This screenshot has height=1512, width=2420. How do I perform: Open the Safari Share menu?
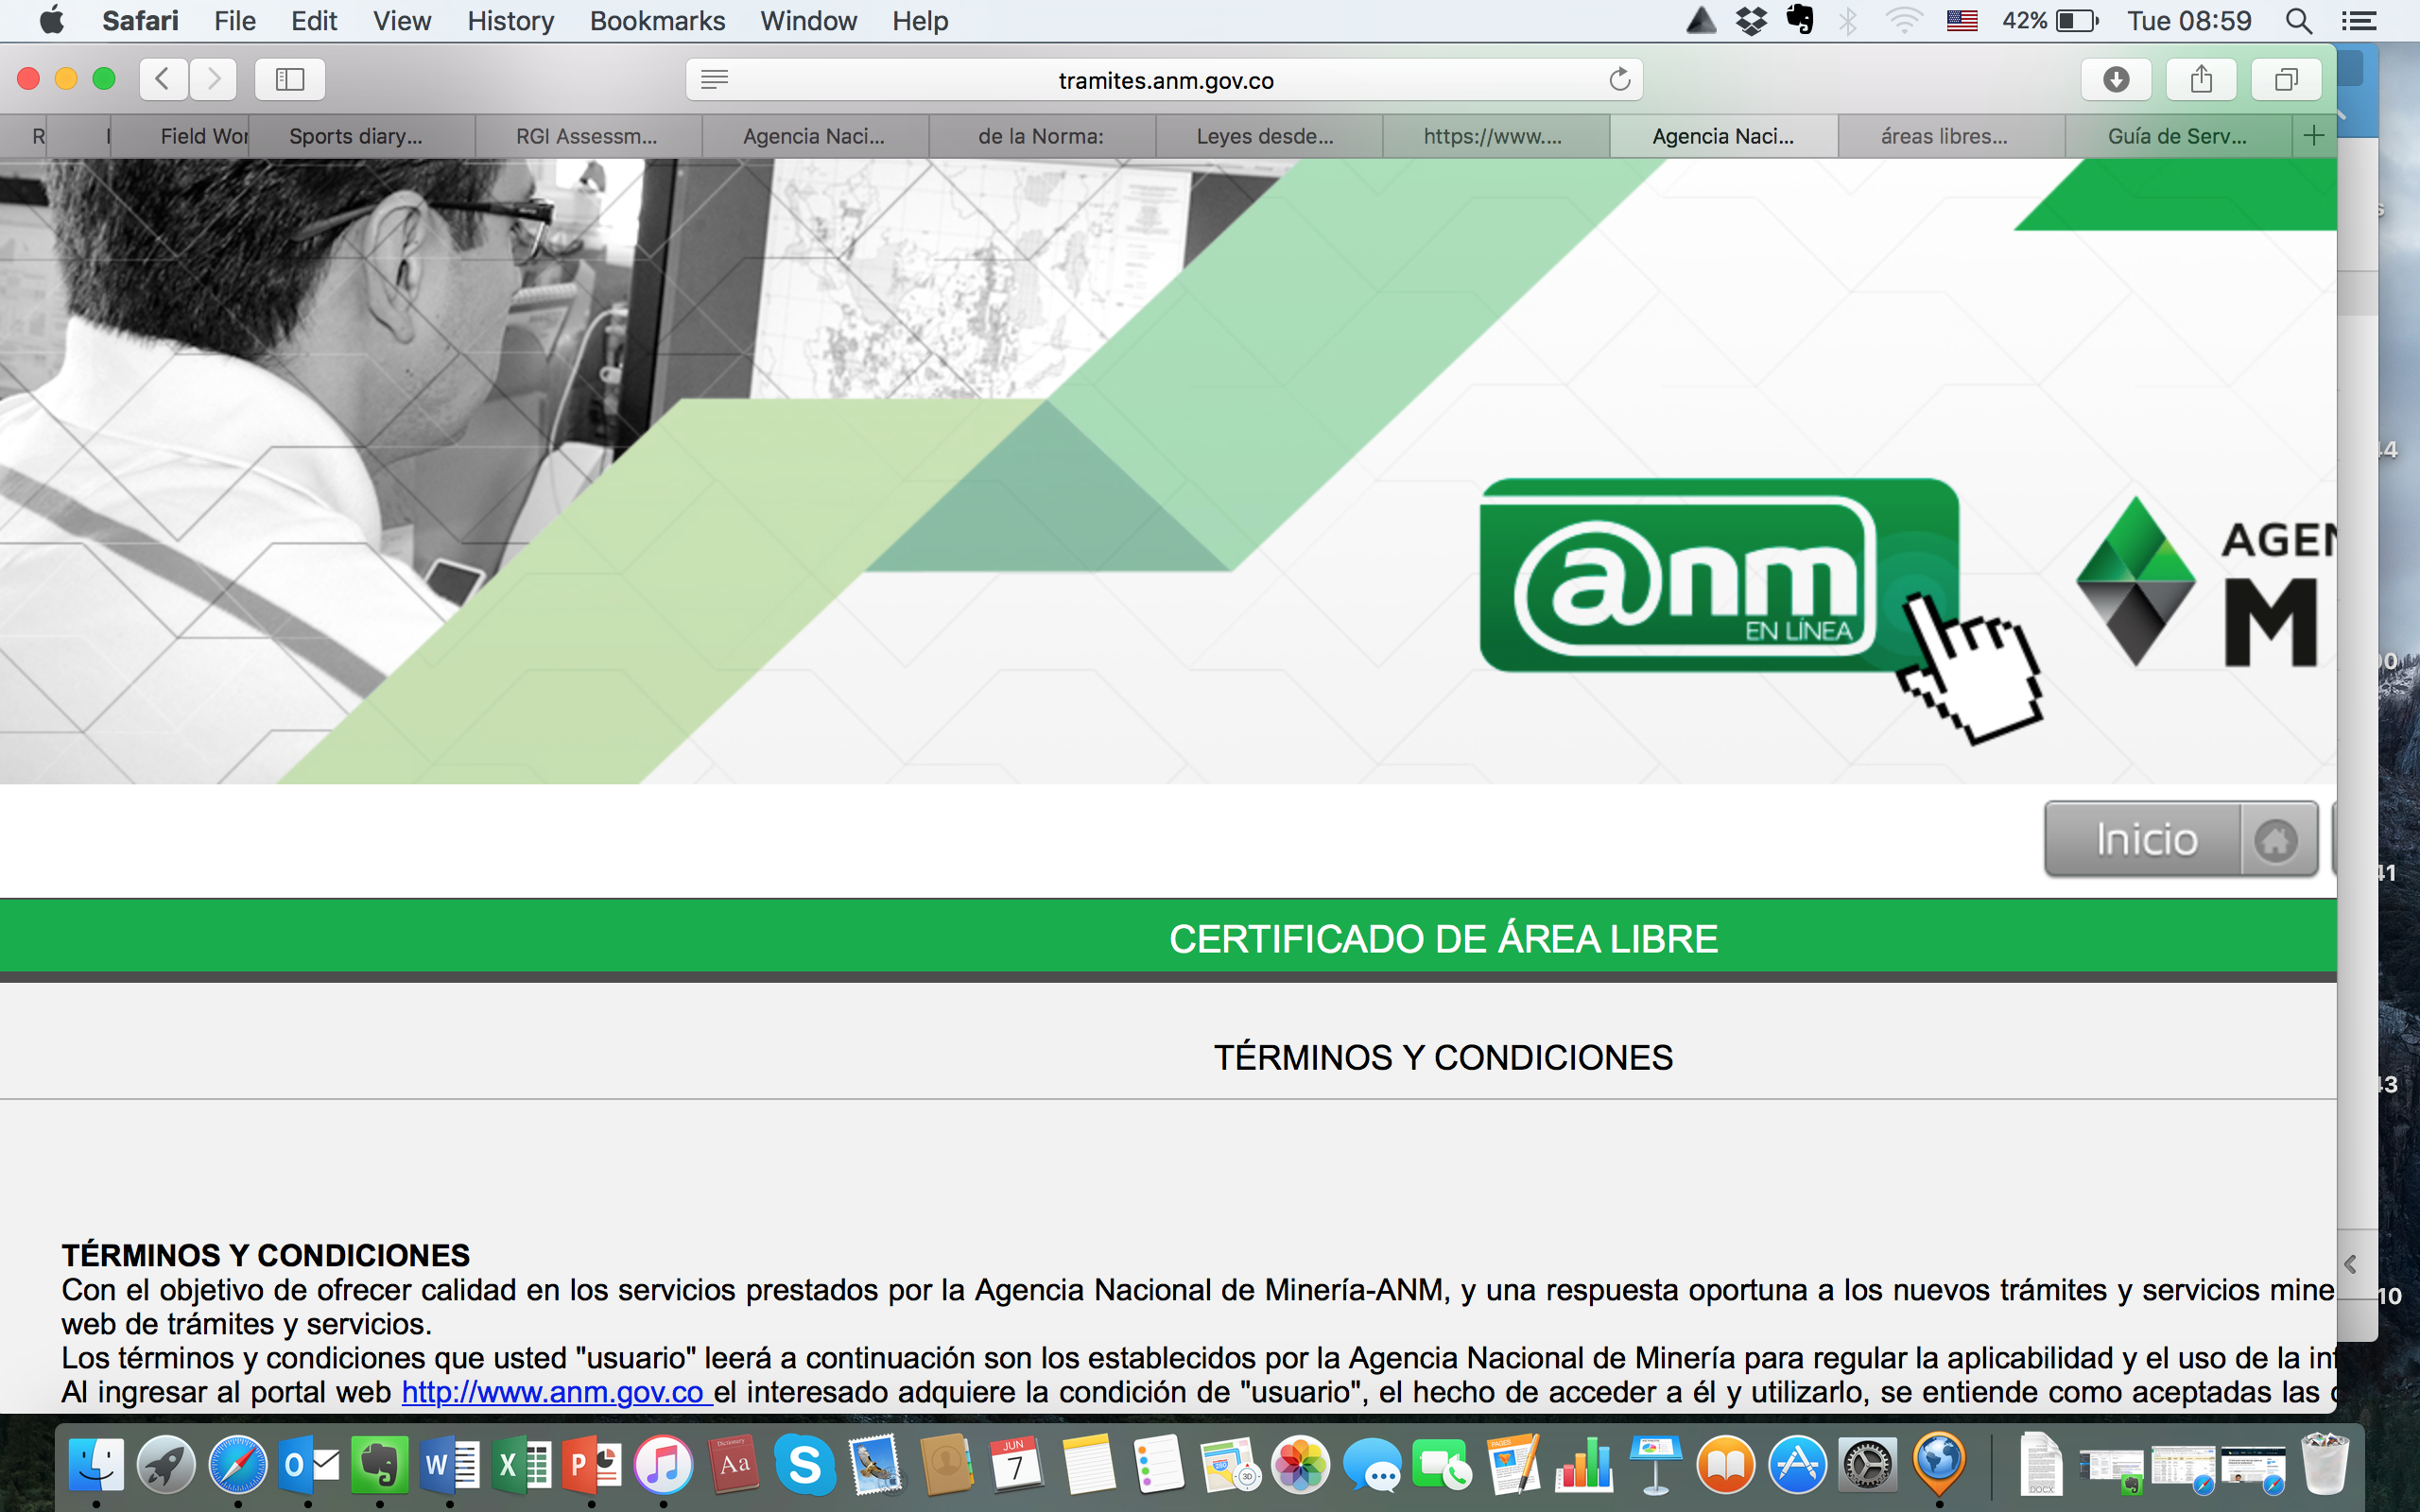click(2201, 79)
